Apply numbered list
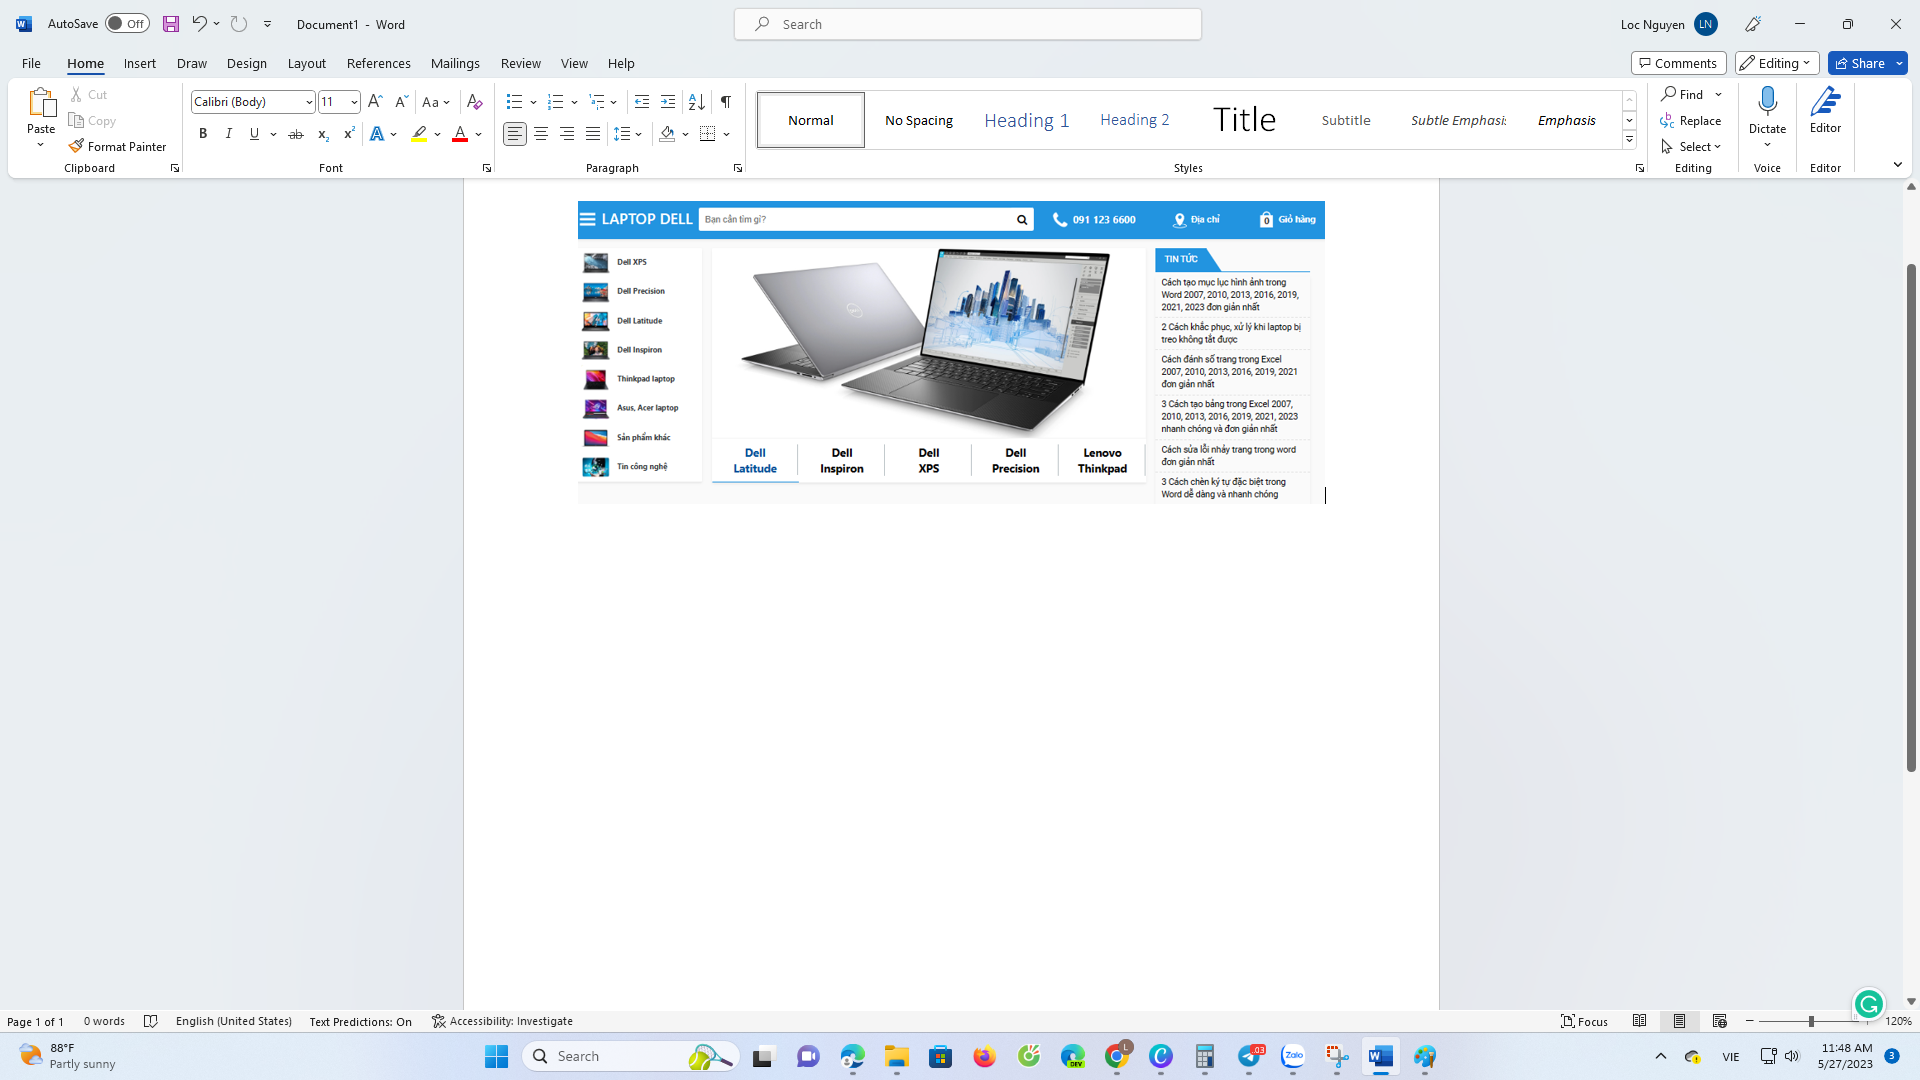 (x=556, y=102)
